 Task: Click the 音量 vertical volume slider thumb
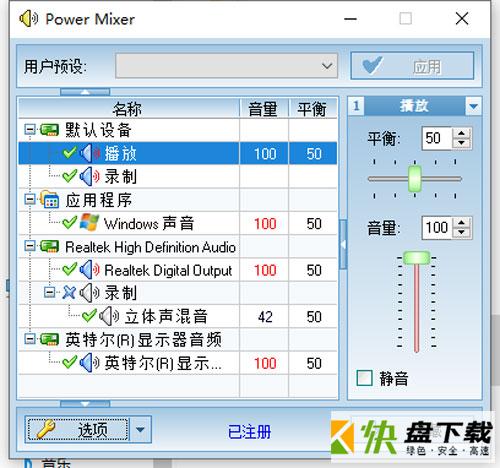click(x=416, y=258)
